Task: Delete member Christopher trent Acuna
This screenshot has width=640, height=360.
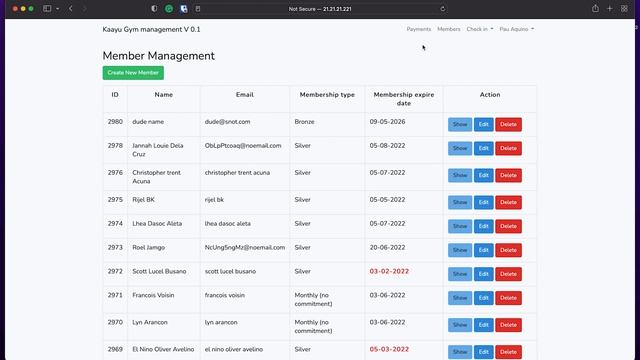Action: point(509,175)
